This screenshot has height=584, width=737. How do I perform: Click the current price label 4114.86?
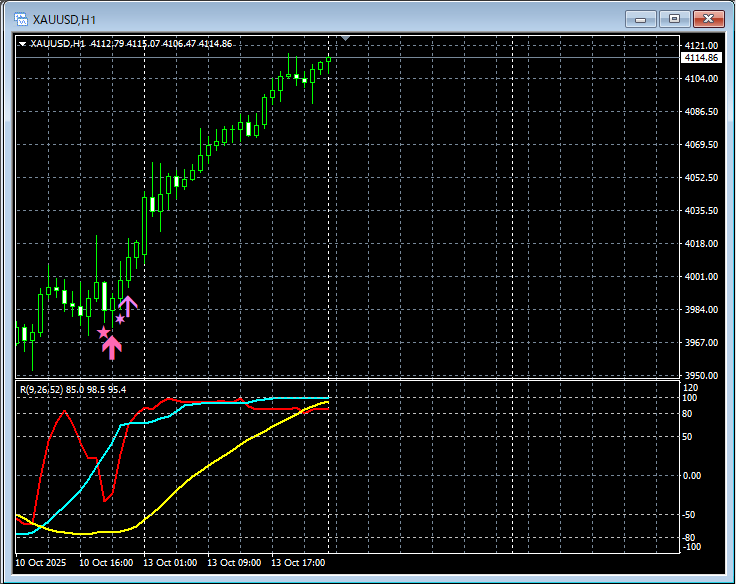tap(701, 57)
